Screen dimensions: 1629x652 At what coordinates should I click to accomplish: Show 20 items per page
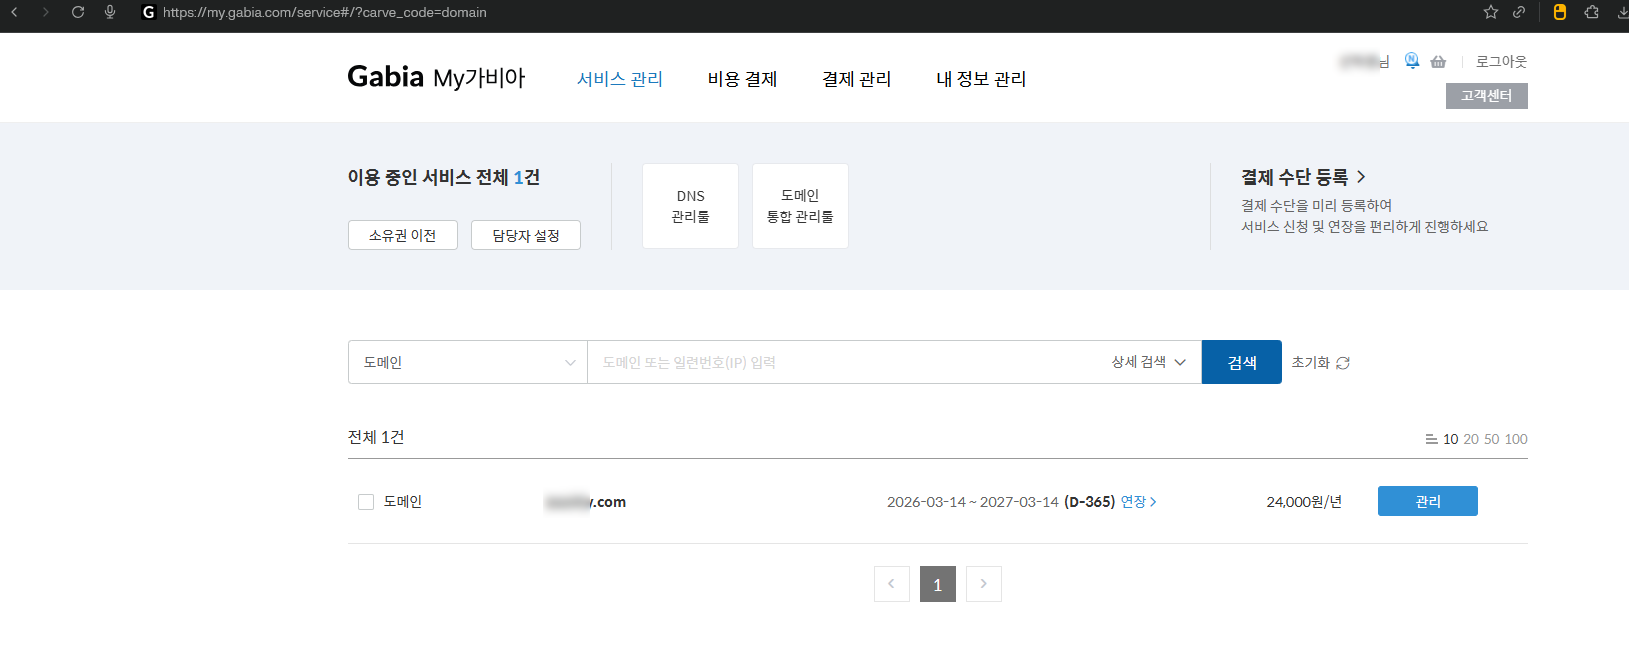(x=1471, y=439)
